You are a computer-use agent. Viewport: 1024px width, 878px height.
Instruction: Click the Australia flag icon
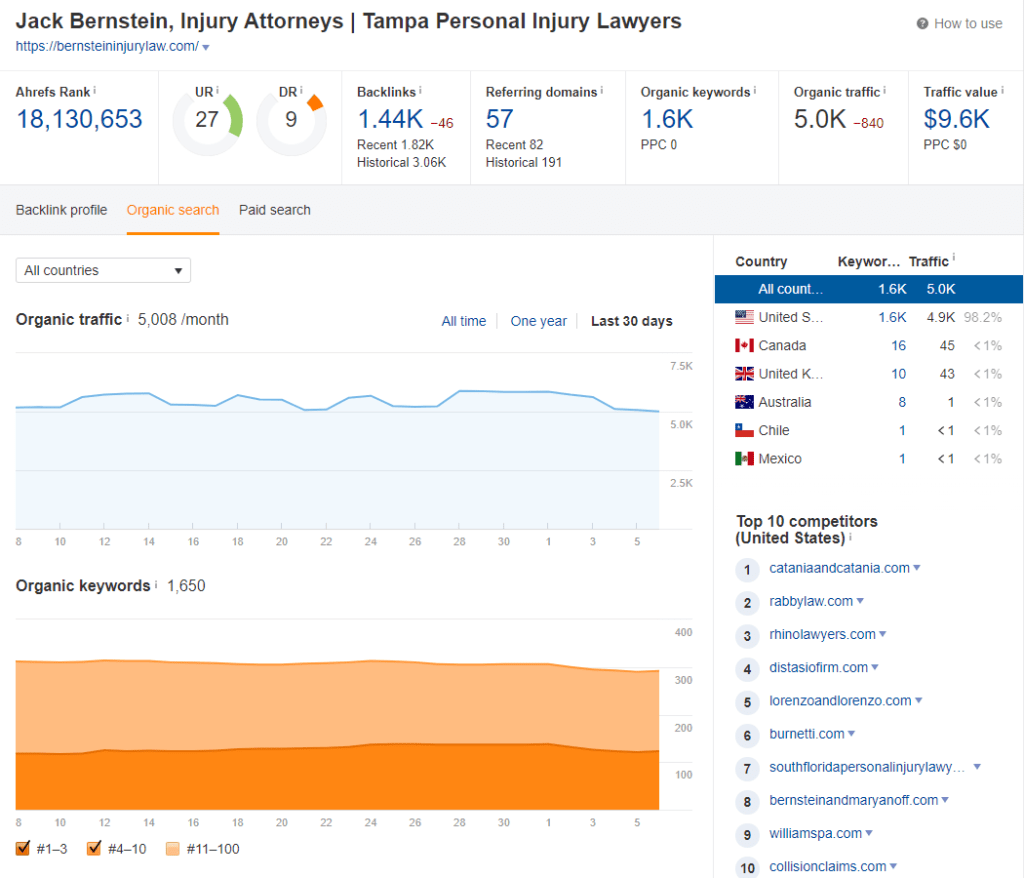(744, 402)
